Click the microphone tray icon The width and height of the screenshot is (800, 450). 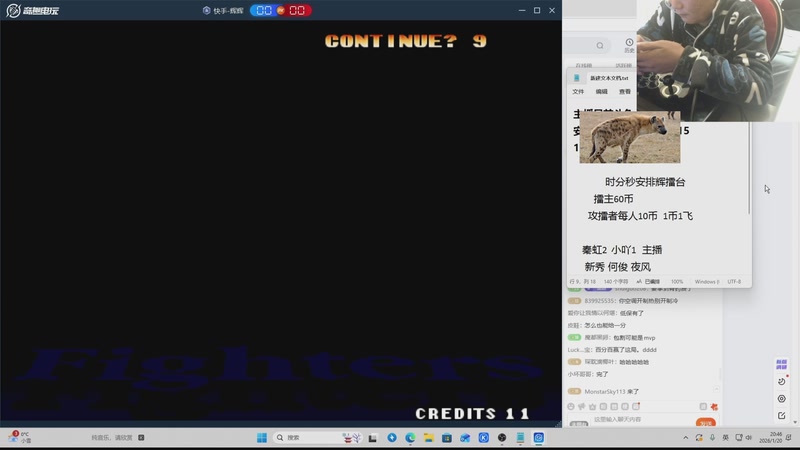click(x=712, y=438)
